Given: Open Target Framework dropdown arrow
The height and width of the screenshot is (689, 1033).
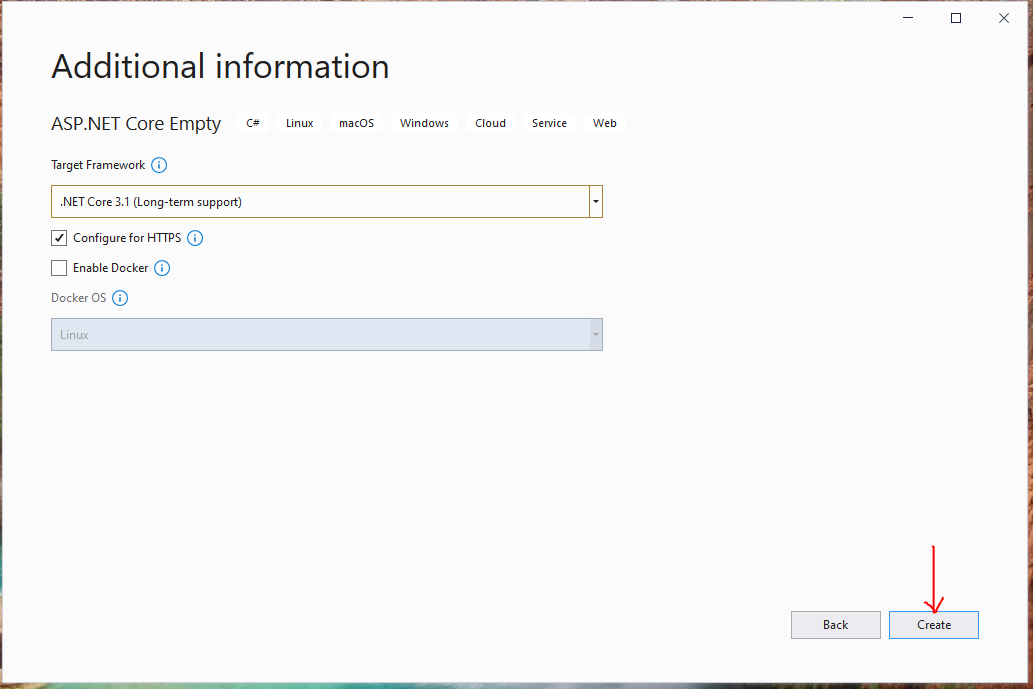Looking at the screenshot, I should coord(596,202).
